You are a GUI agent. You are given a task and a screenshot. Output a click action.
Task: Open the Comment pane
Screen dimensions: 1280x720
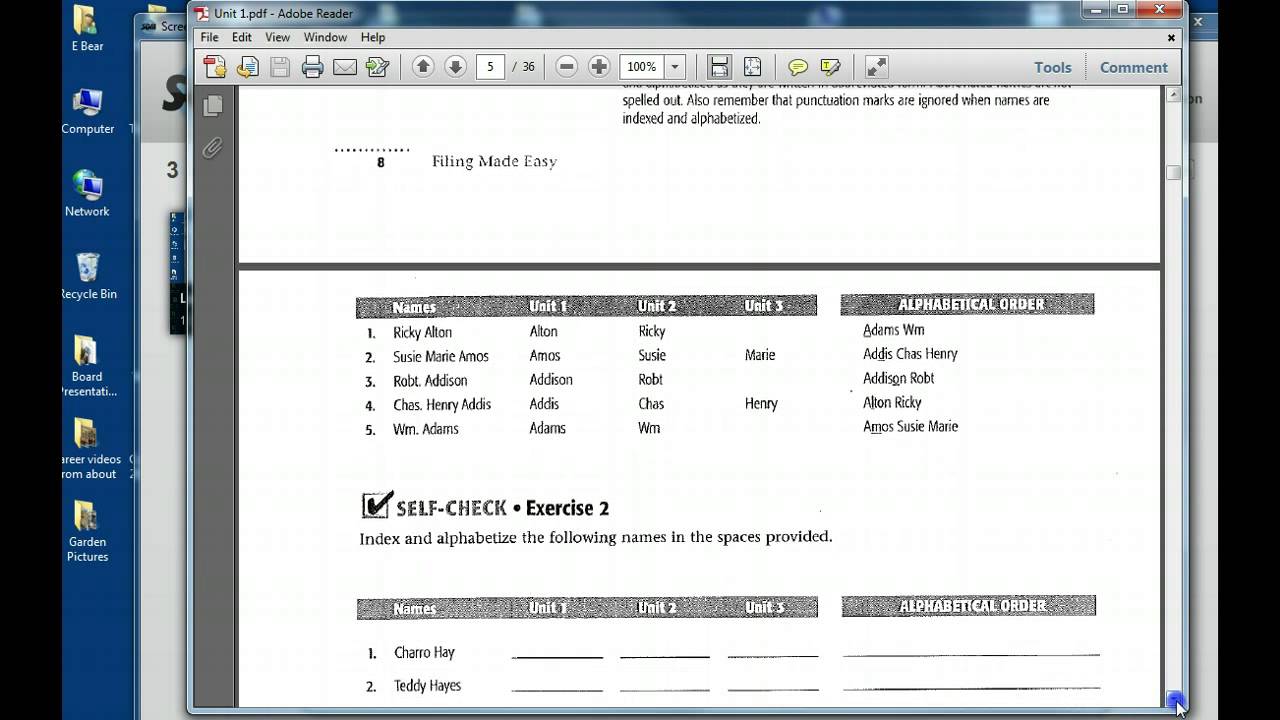[x=1134, y=67]
